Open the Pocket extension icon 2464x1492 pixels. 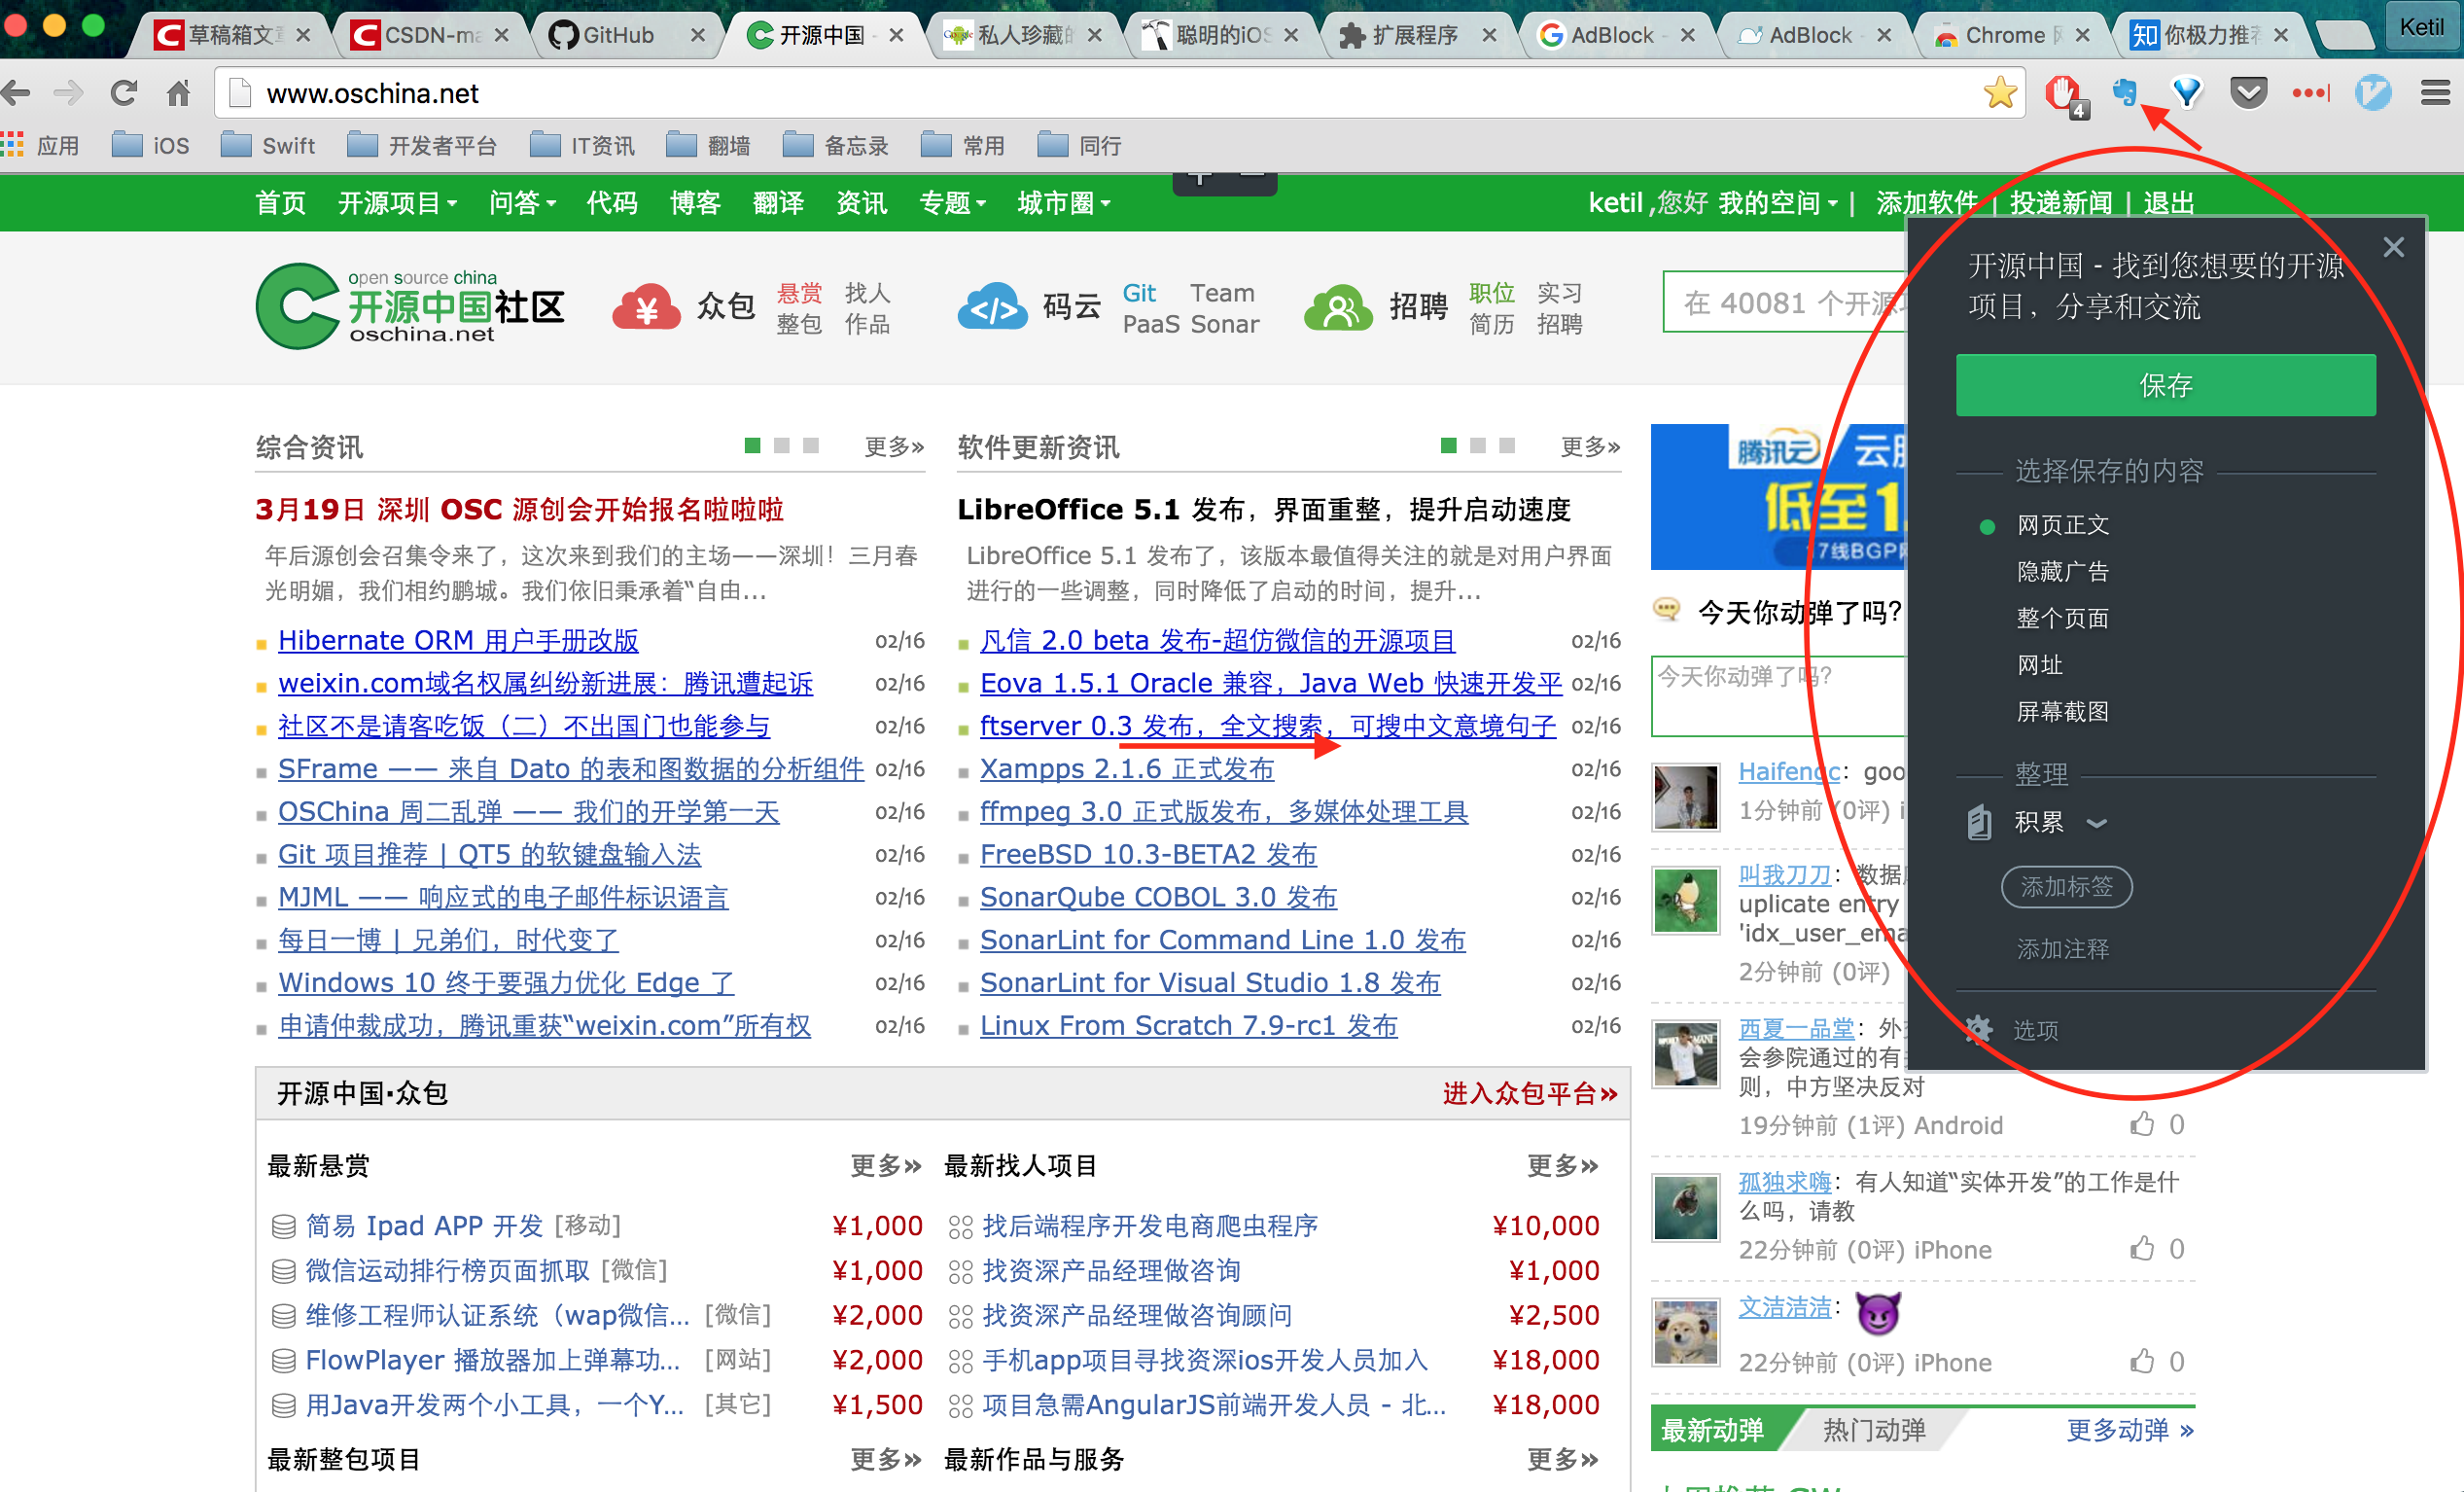[x=2248, y=93]
